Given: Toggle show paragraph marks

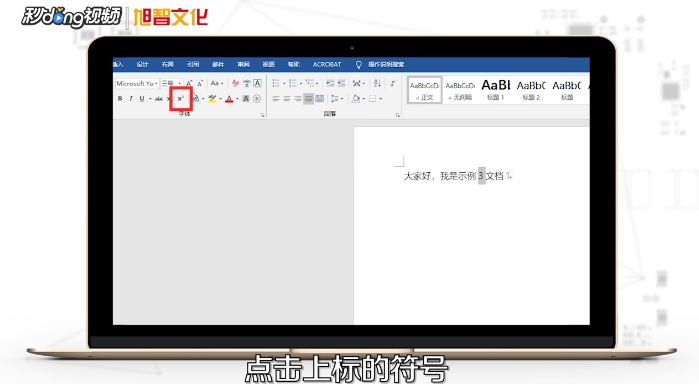Looking at the screenshot, I should tap(393, 83).
